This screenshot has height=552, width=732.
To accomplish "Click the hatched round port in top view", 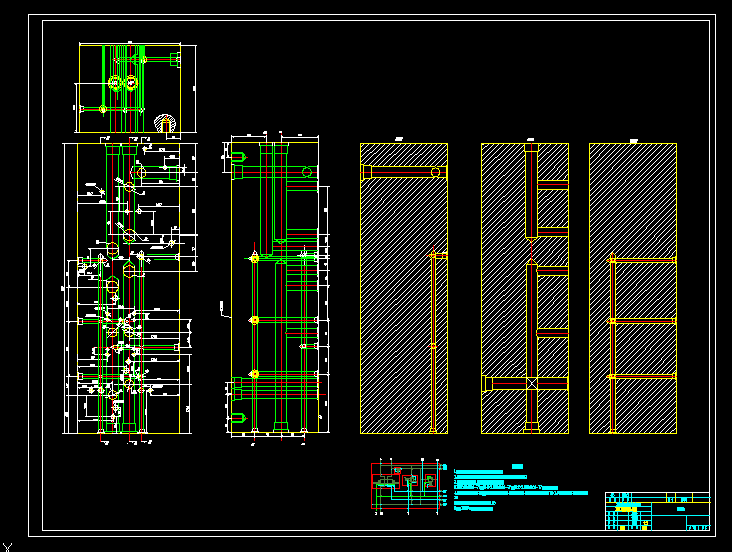I will [x=165, y=123].
